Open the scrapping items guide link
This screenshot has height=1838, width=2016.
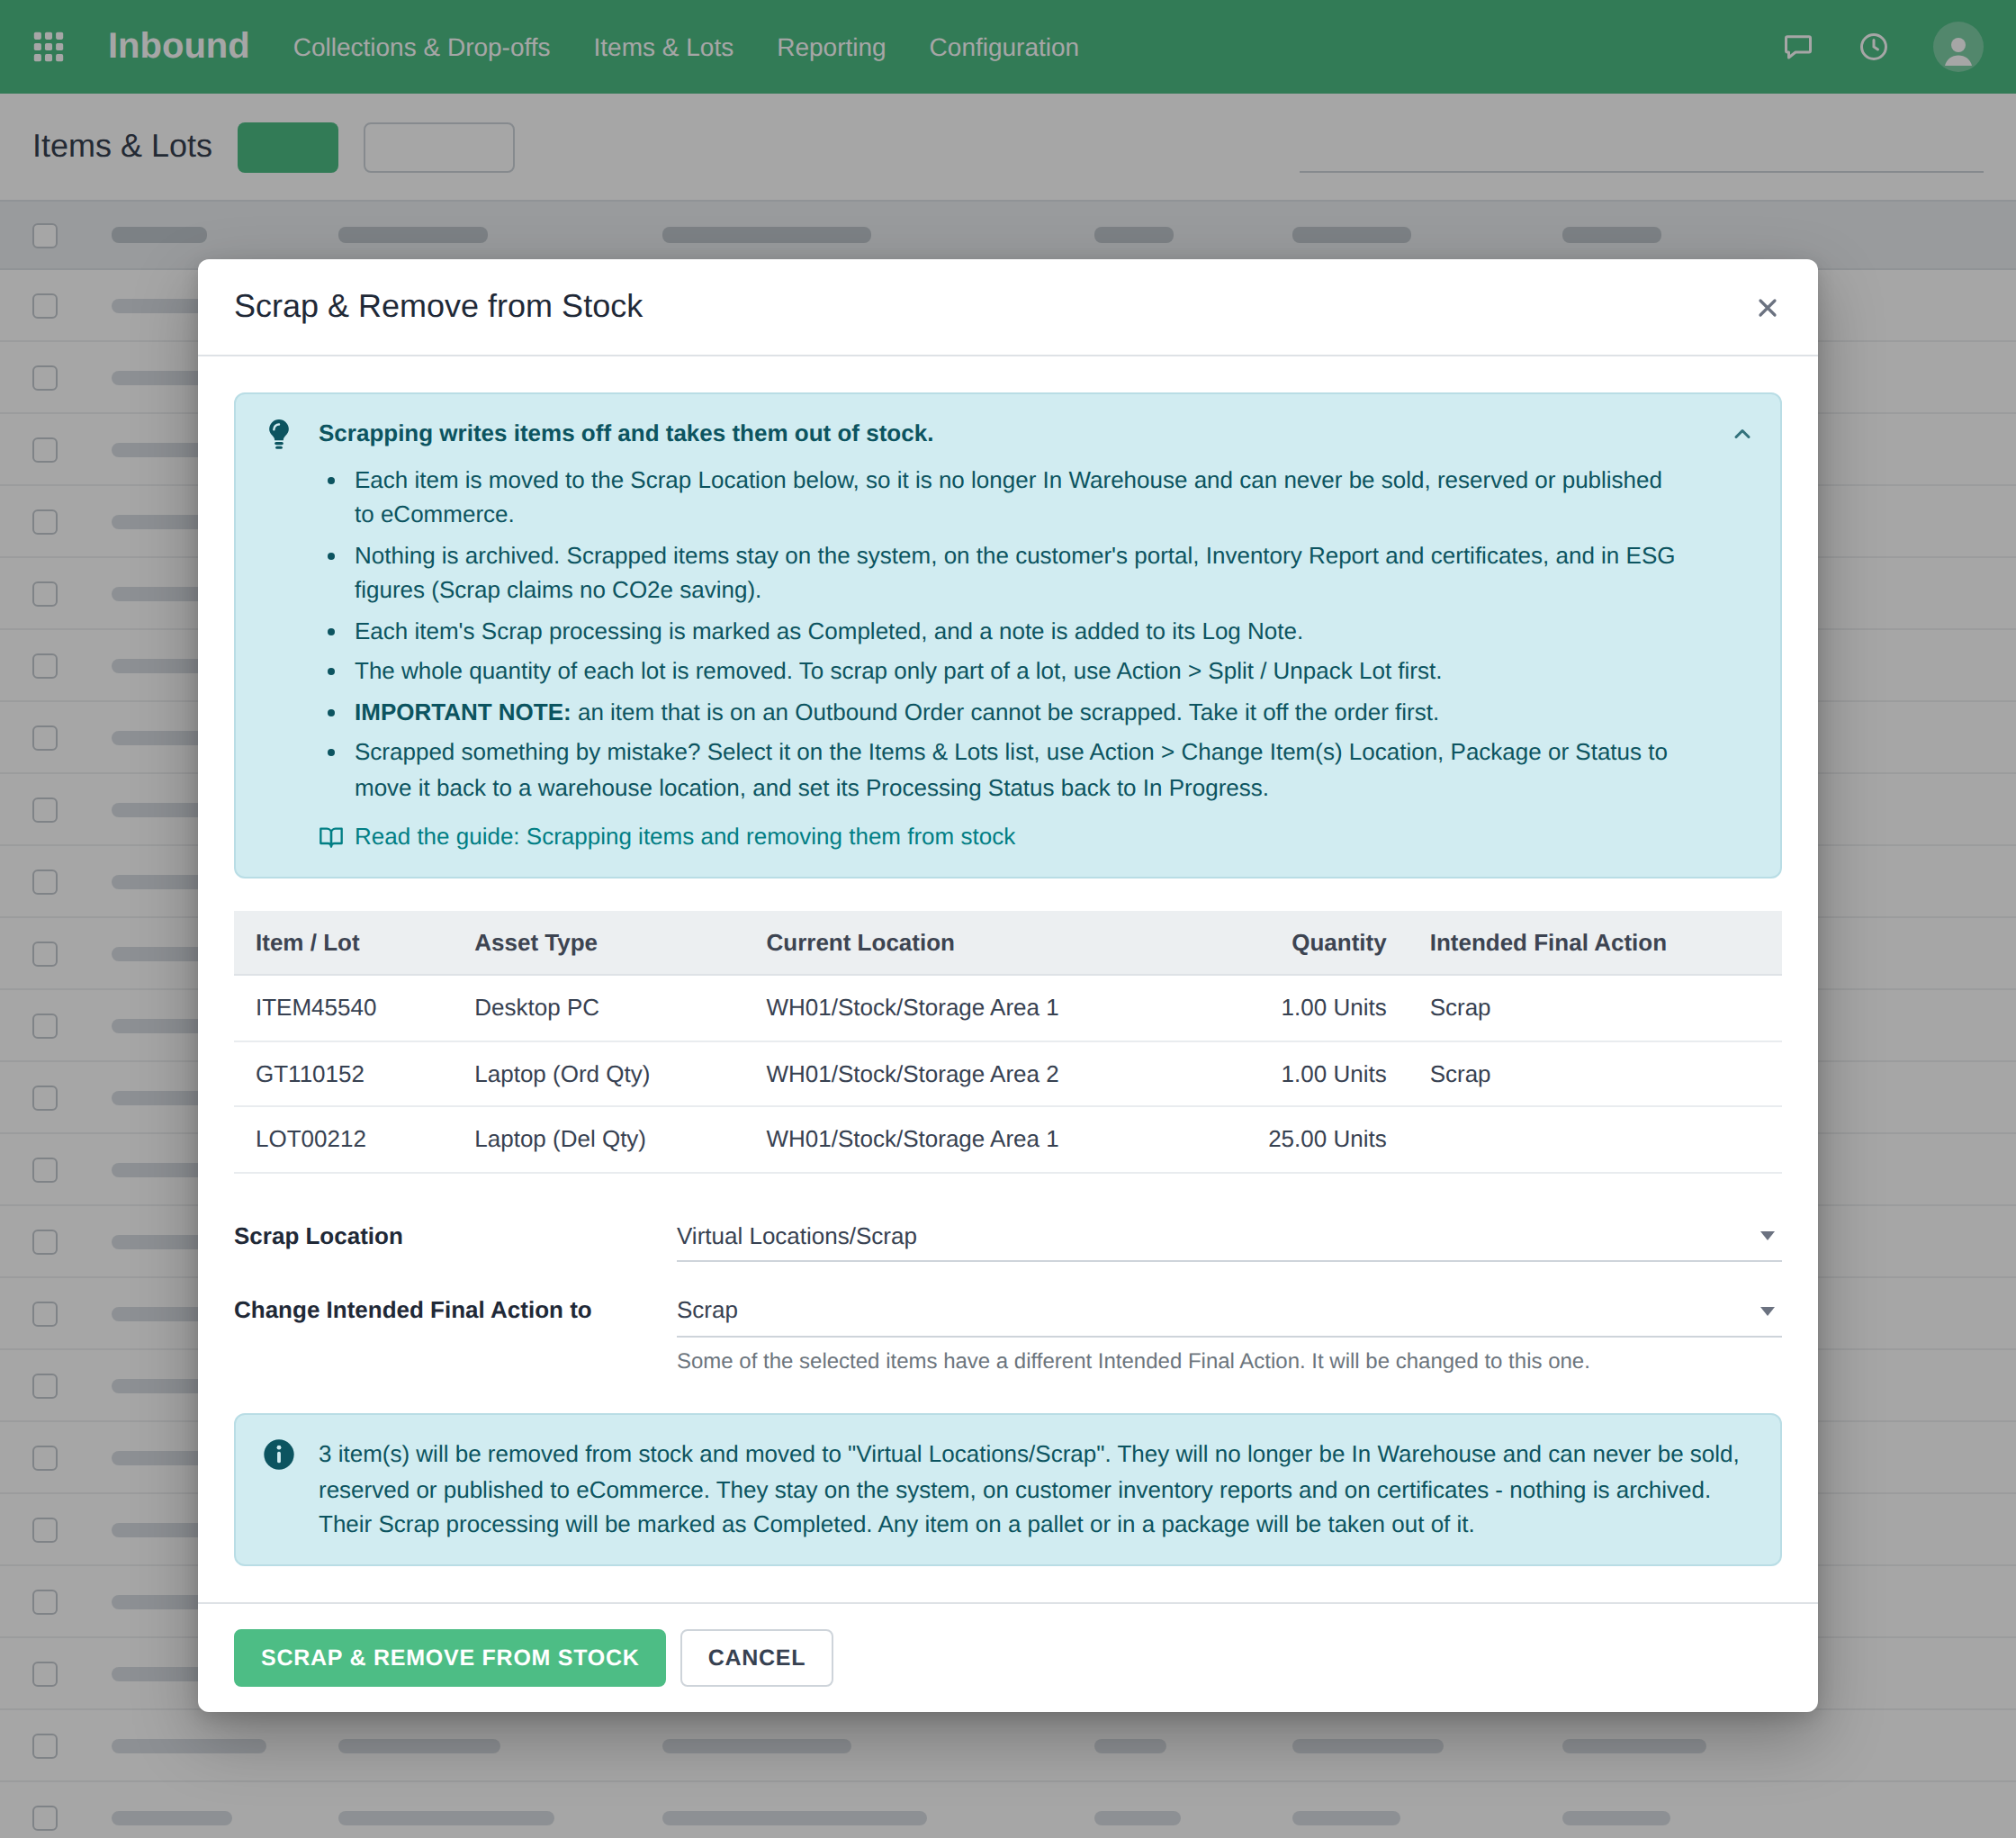pyautogui.click(x=684, y=837)
